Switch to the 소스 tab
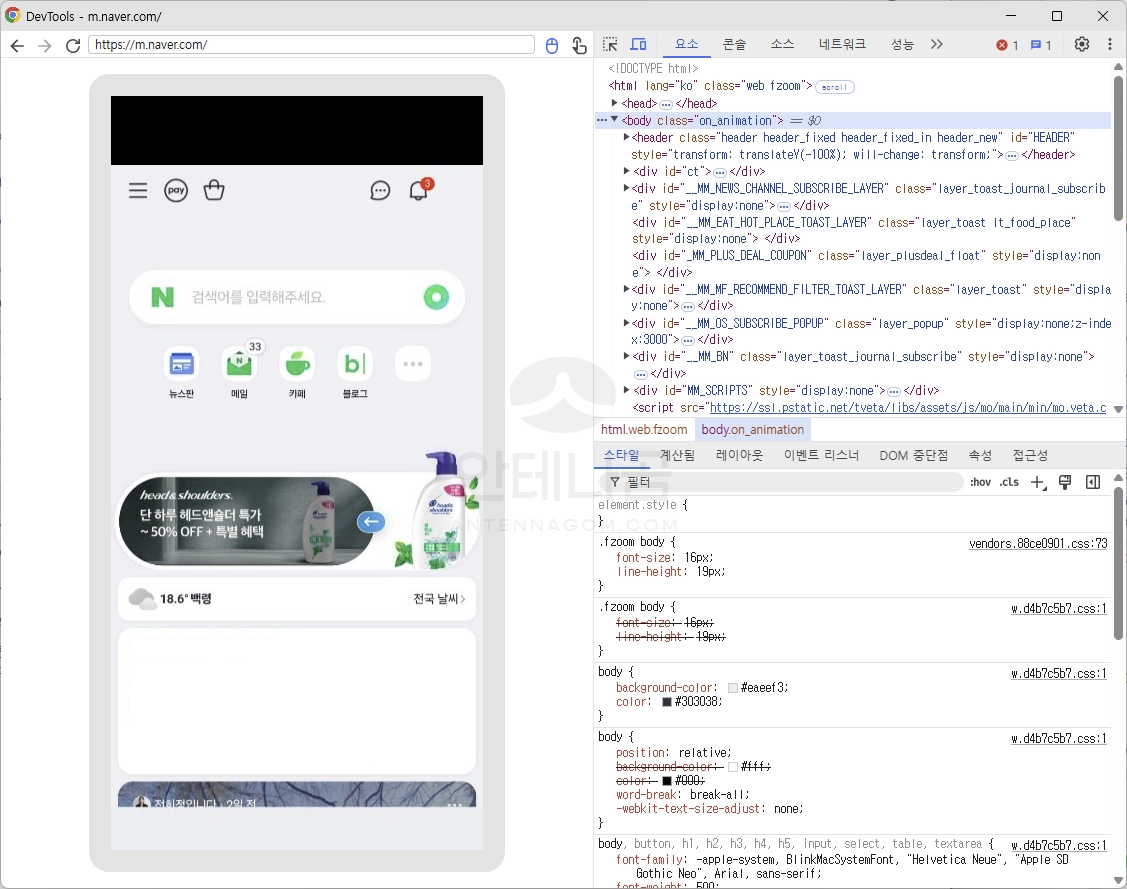Viewport: 1127px width, 889px height. 782,45
